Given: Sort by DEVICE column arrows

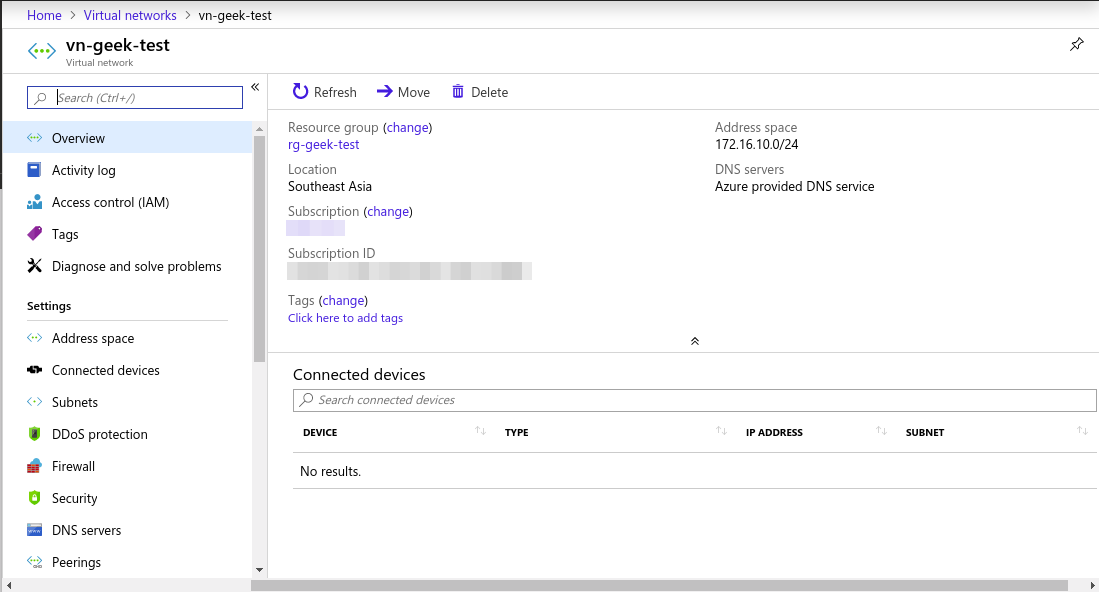Looking at the screenshot, I should pyautogui.click(x=480, y=431).
